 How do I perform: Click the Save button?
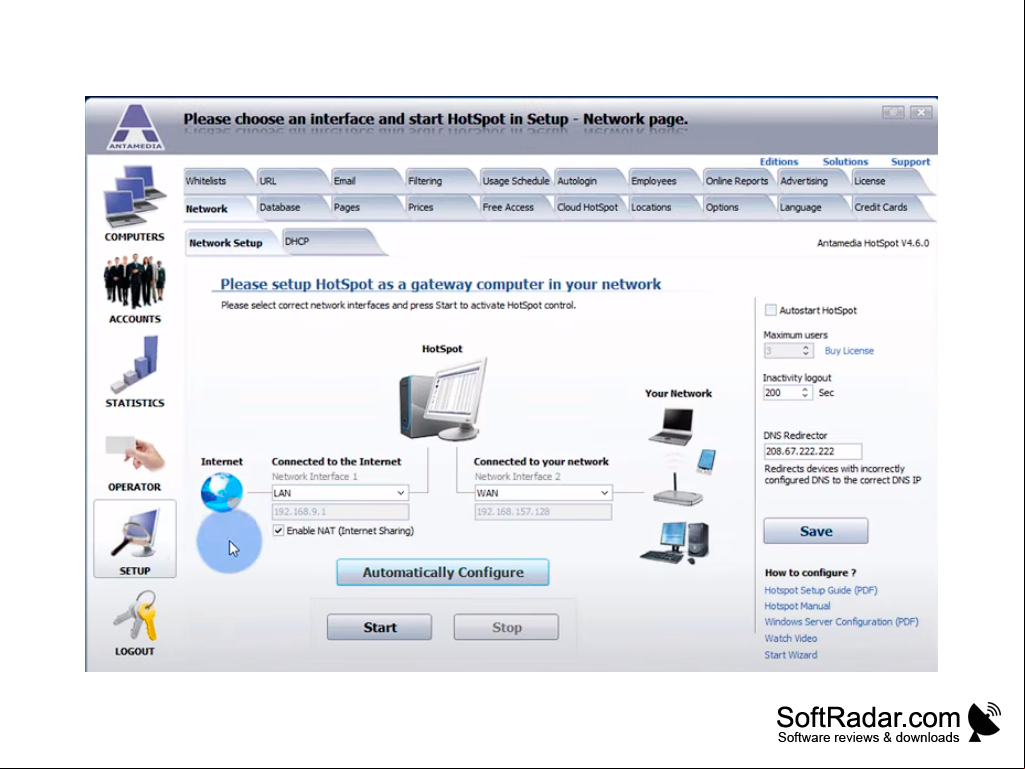coord(816,531)
